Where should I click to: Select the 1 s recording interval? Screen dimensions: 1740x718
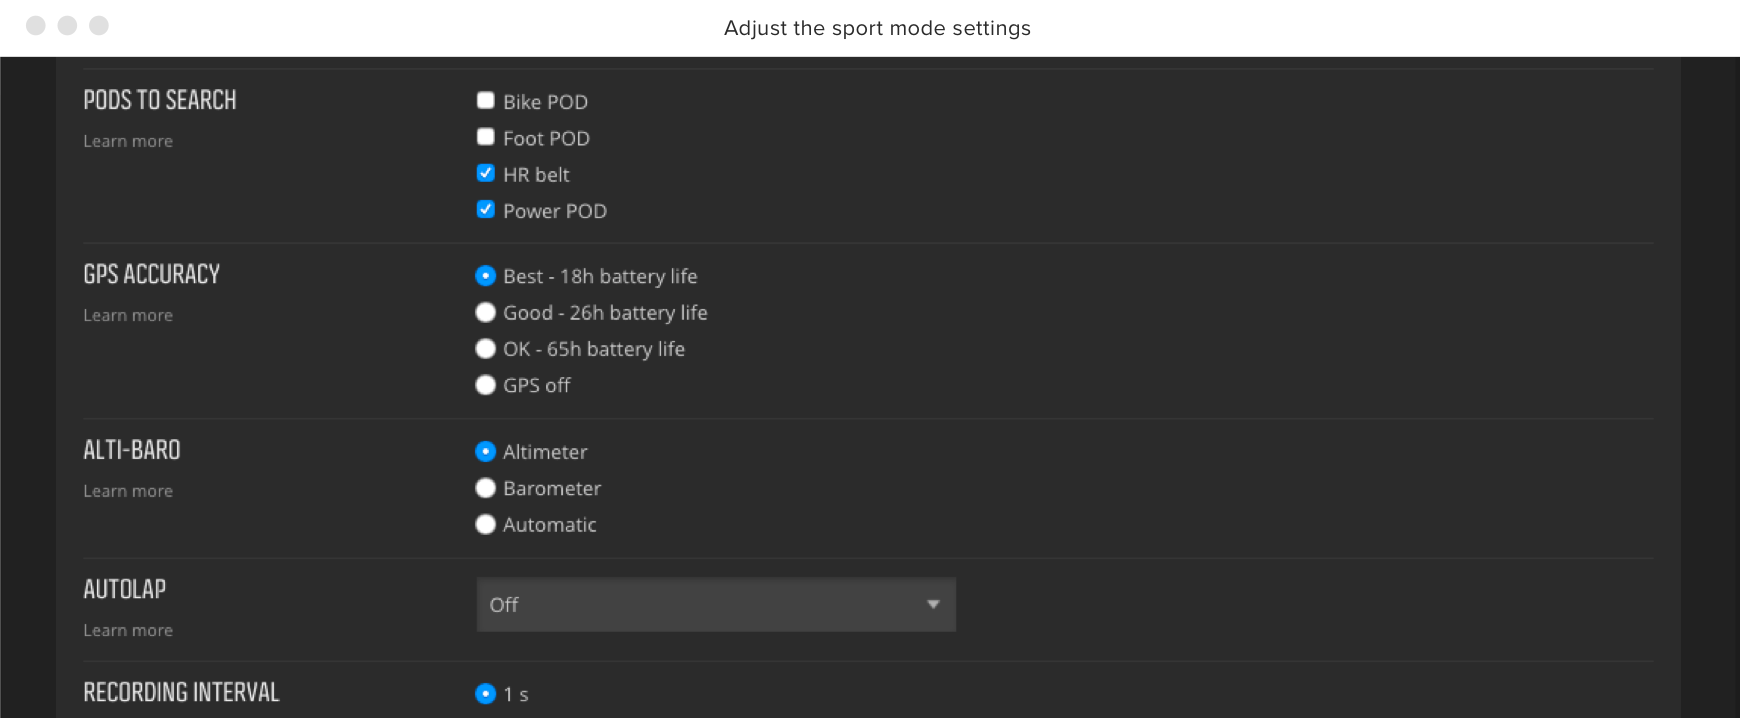[486, 693]
